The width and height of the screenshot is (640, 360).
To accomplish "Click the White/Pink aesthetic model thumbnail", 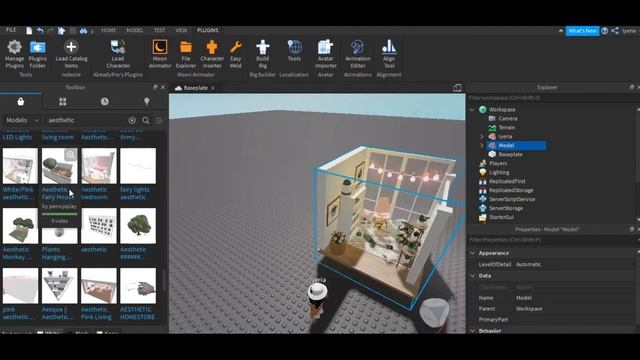I will point(20,166).
